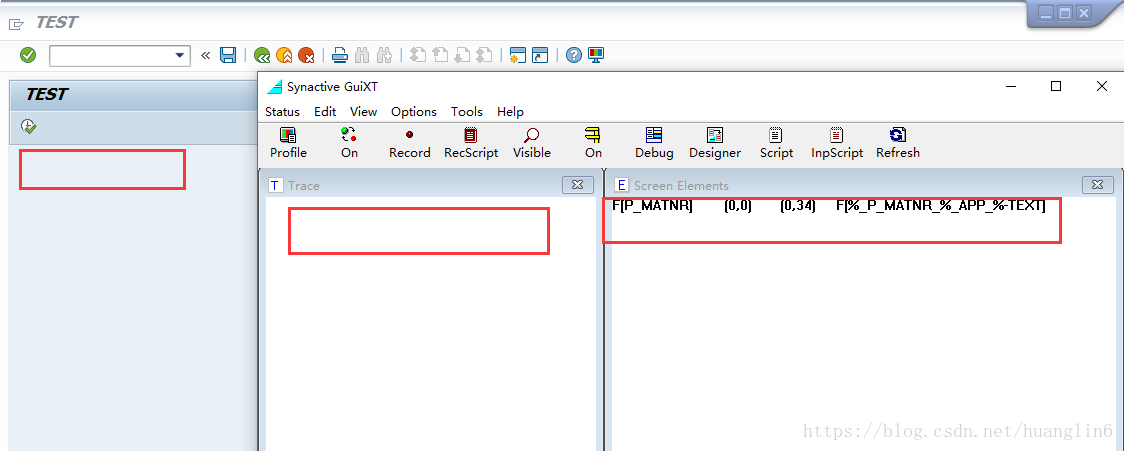
Task: Click the E icon of Screen Elements
Action: tap(621, 186)
